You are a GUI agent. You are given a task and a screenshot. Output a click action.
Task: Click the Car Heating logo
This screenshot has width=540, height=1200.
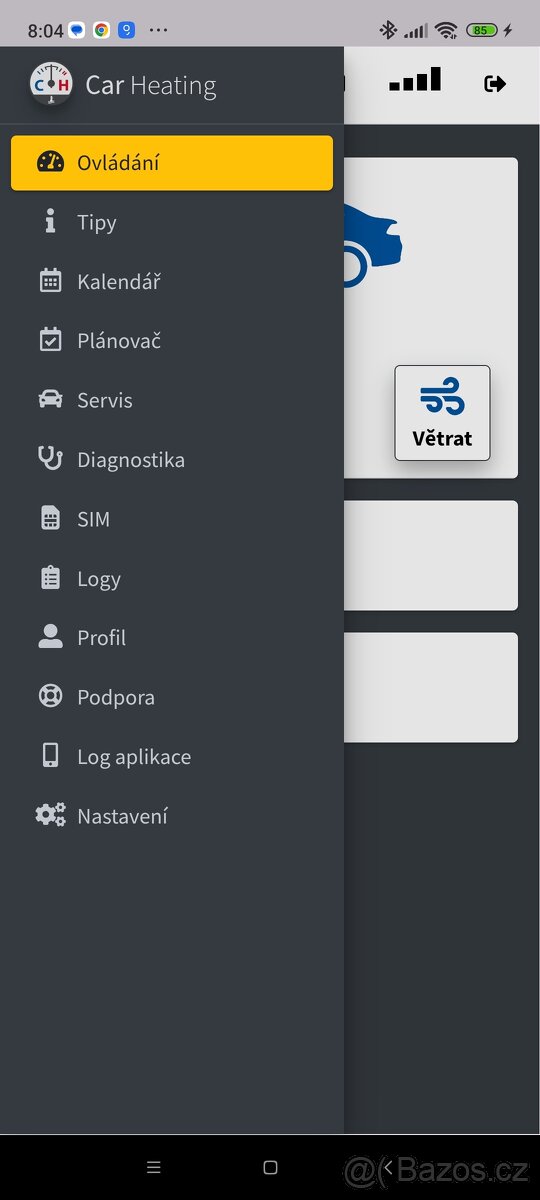51,85
